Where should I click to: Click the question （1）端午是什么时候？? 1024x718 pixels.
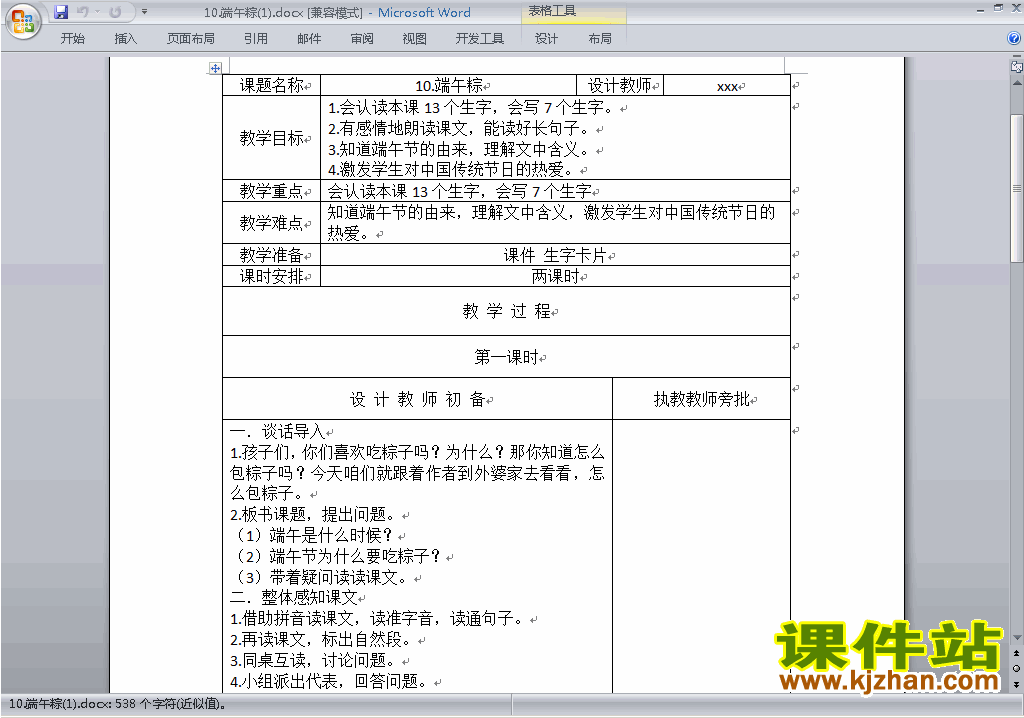[x=313, y=535]
